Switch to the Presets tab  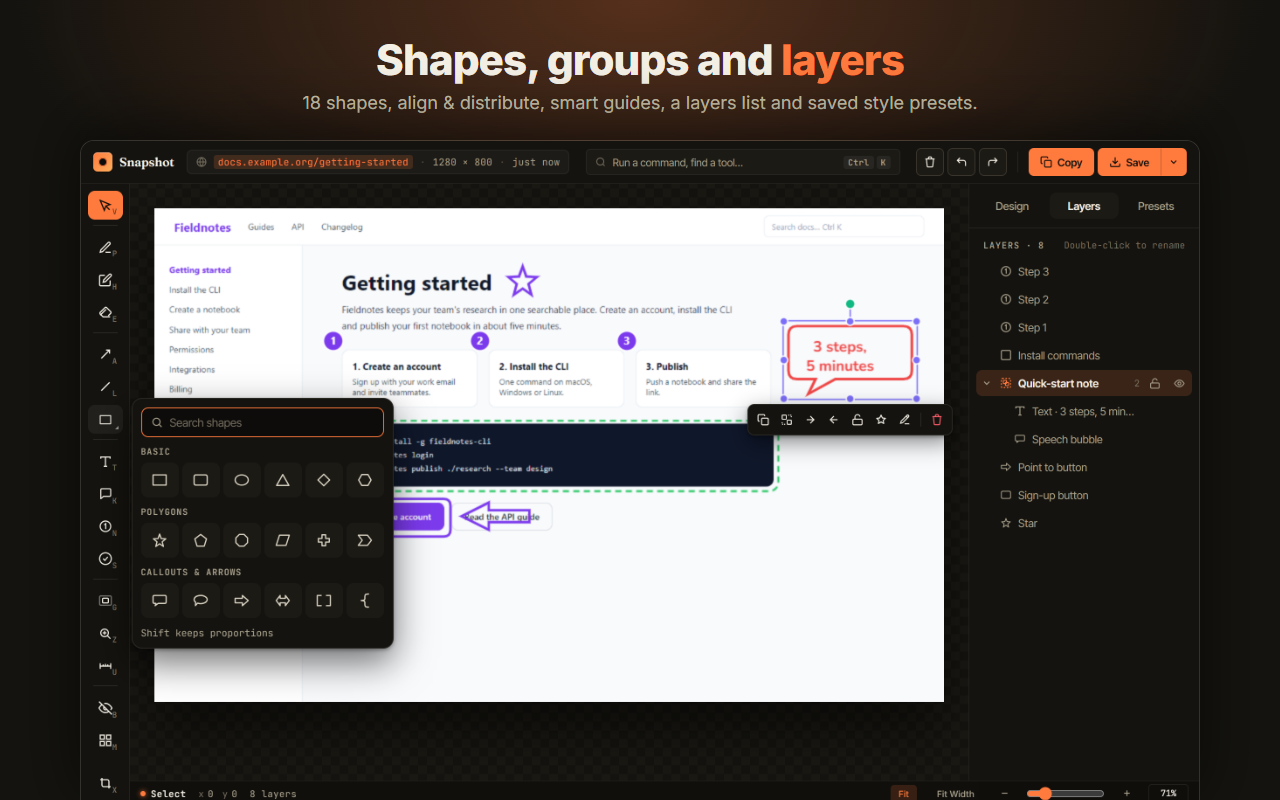(1155, 206)
